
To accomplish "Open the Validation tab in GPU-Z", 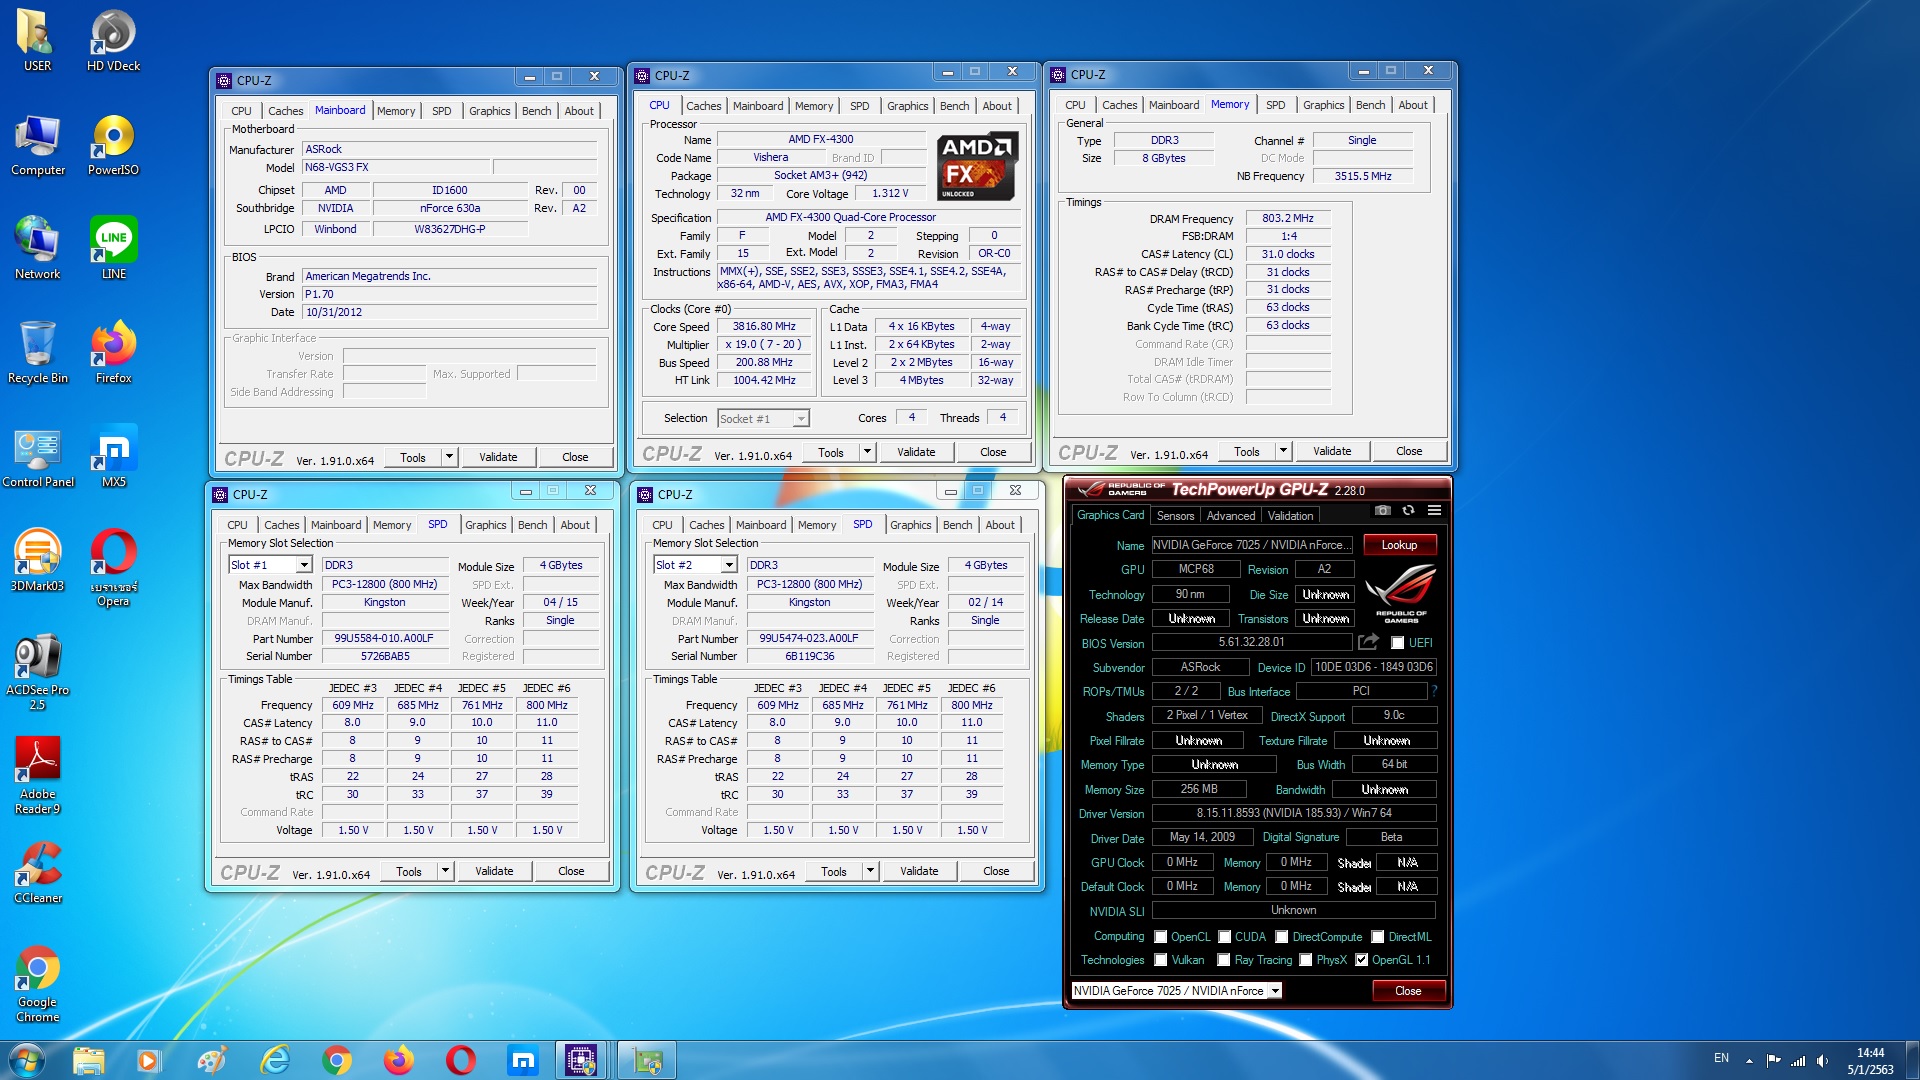I will point(1290,516).
